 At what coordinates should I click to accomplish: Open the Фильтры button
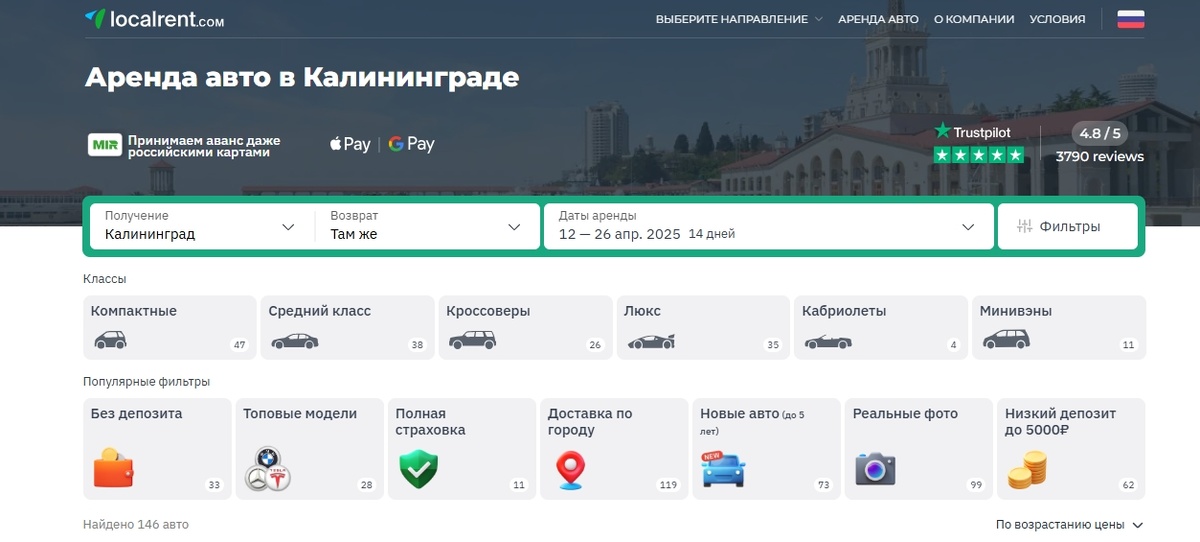[x=1068, y=226]
